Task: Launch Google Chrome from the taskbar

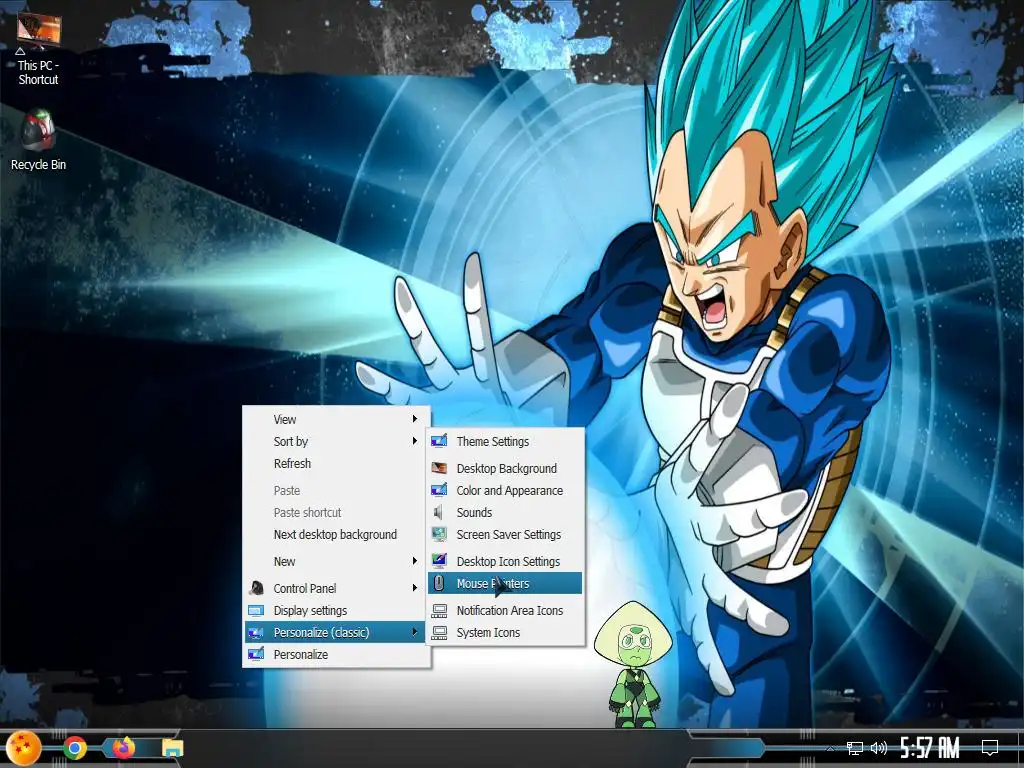Action: pos(74,748)
